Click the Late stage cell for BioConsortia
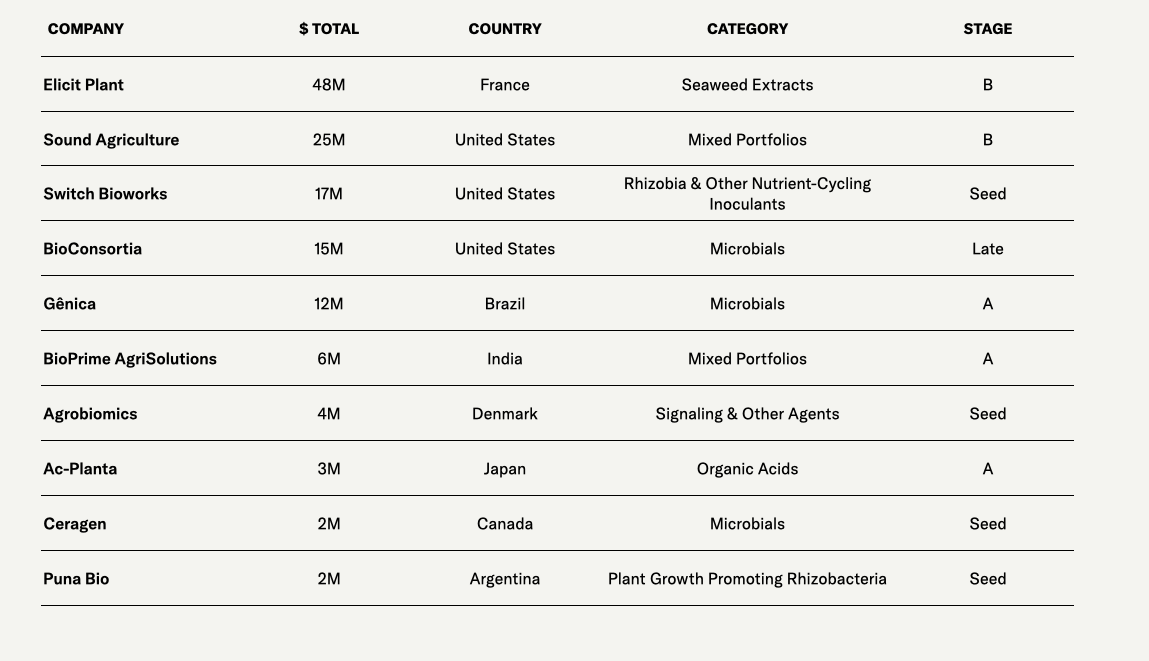Image resolution: width=1149 pixels, height=661 pixels. [987, 249]
